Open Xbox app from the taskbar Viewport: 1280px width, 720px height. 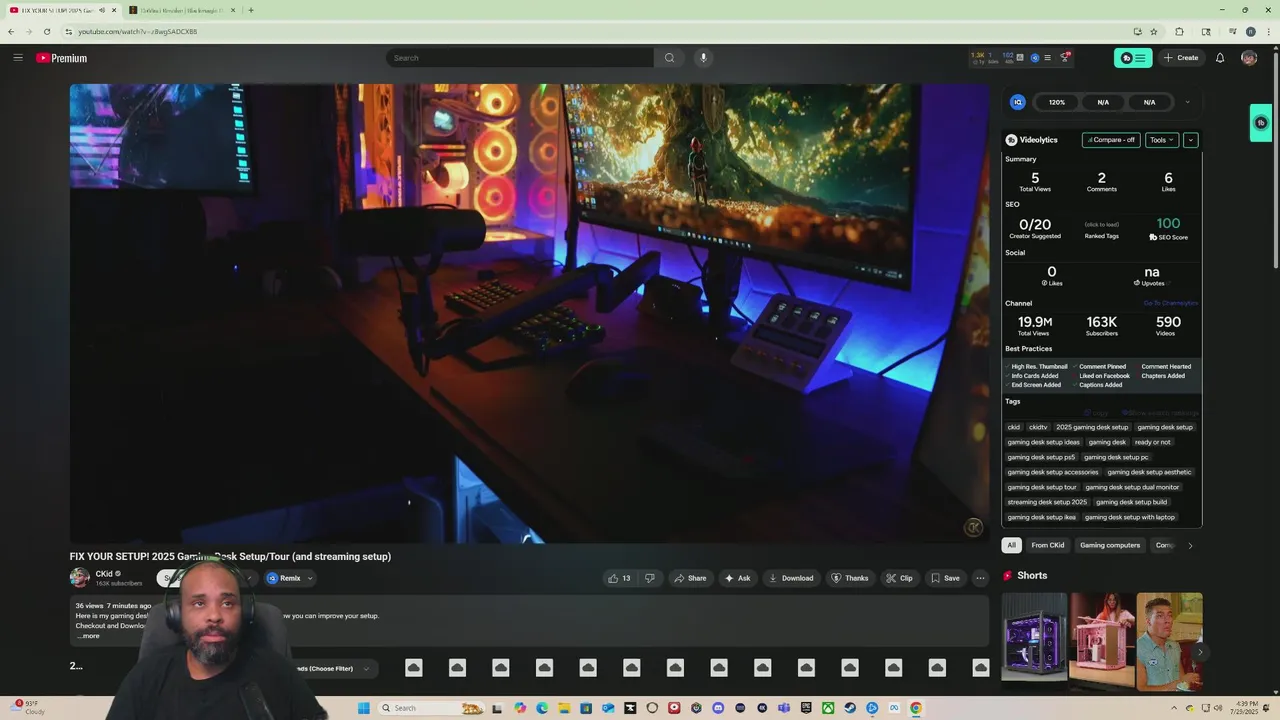828,708
